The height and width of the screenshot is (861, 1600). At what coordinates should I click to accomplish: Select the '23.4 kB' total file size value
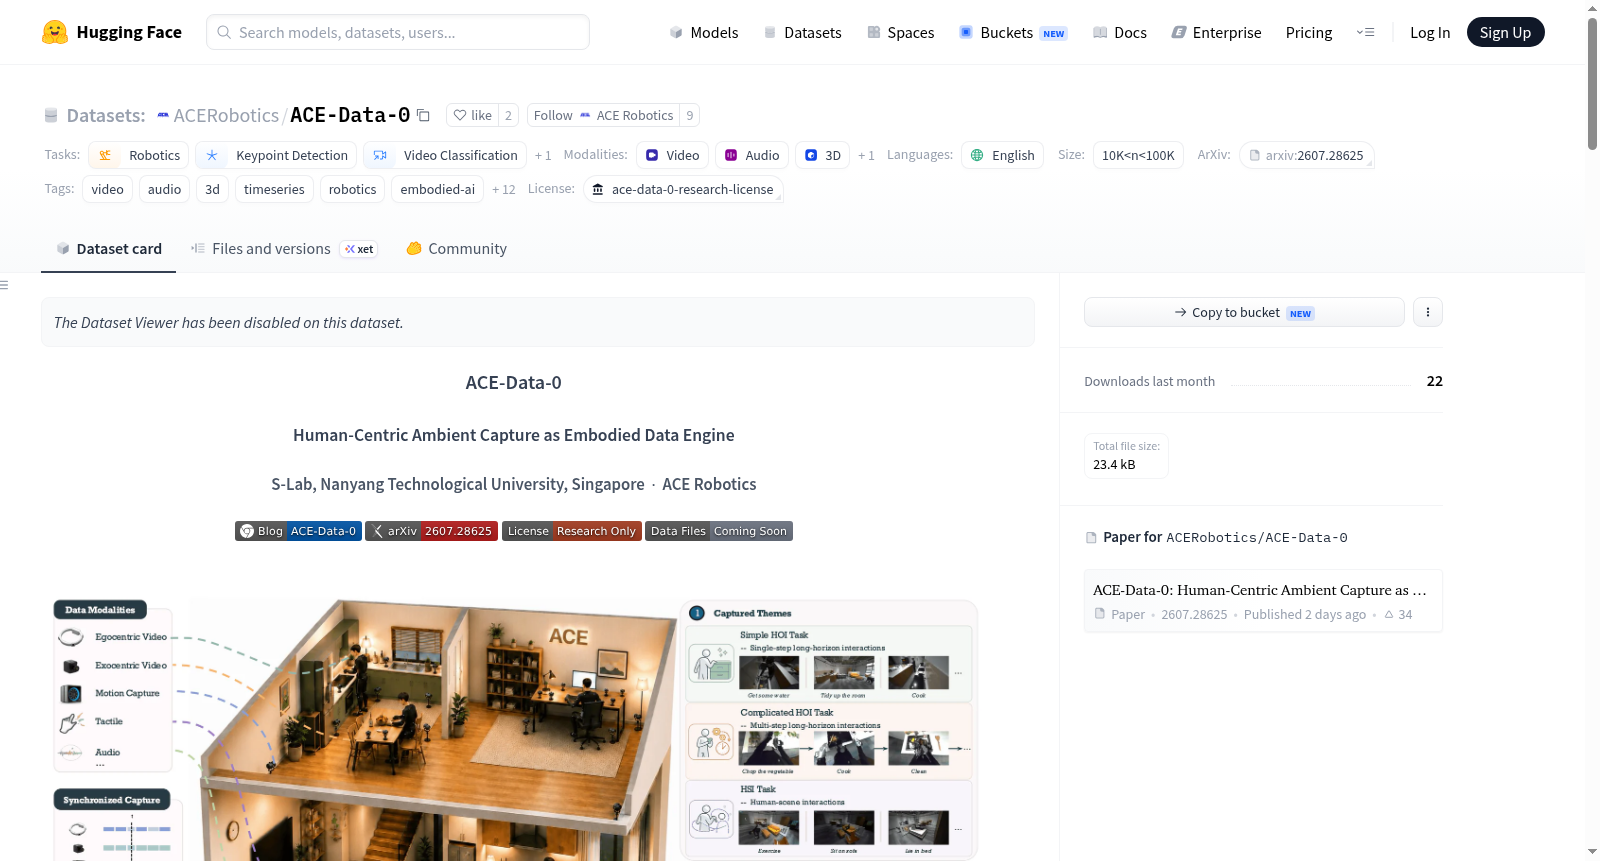(1114, 465)
